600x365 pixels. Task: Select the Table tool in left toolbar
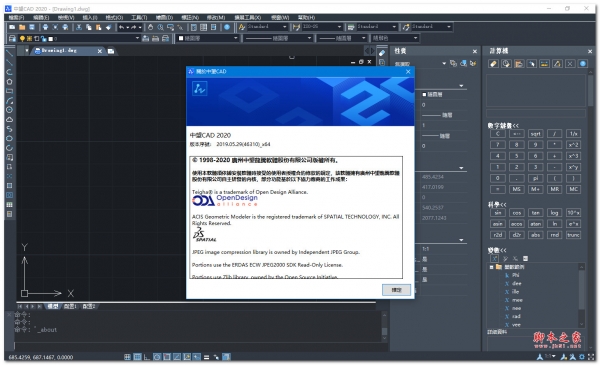click(x=10, y=205)
